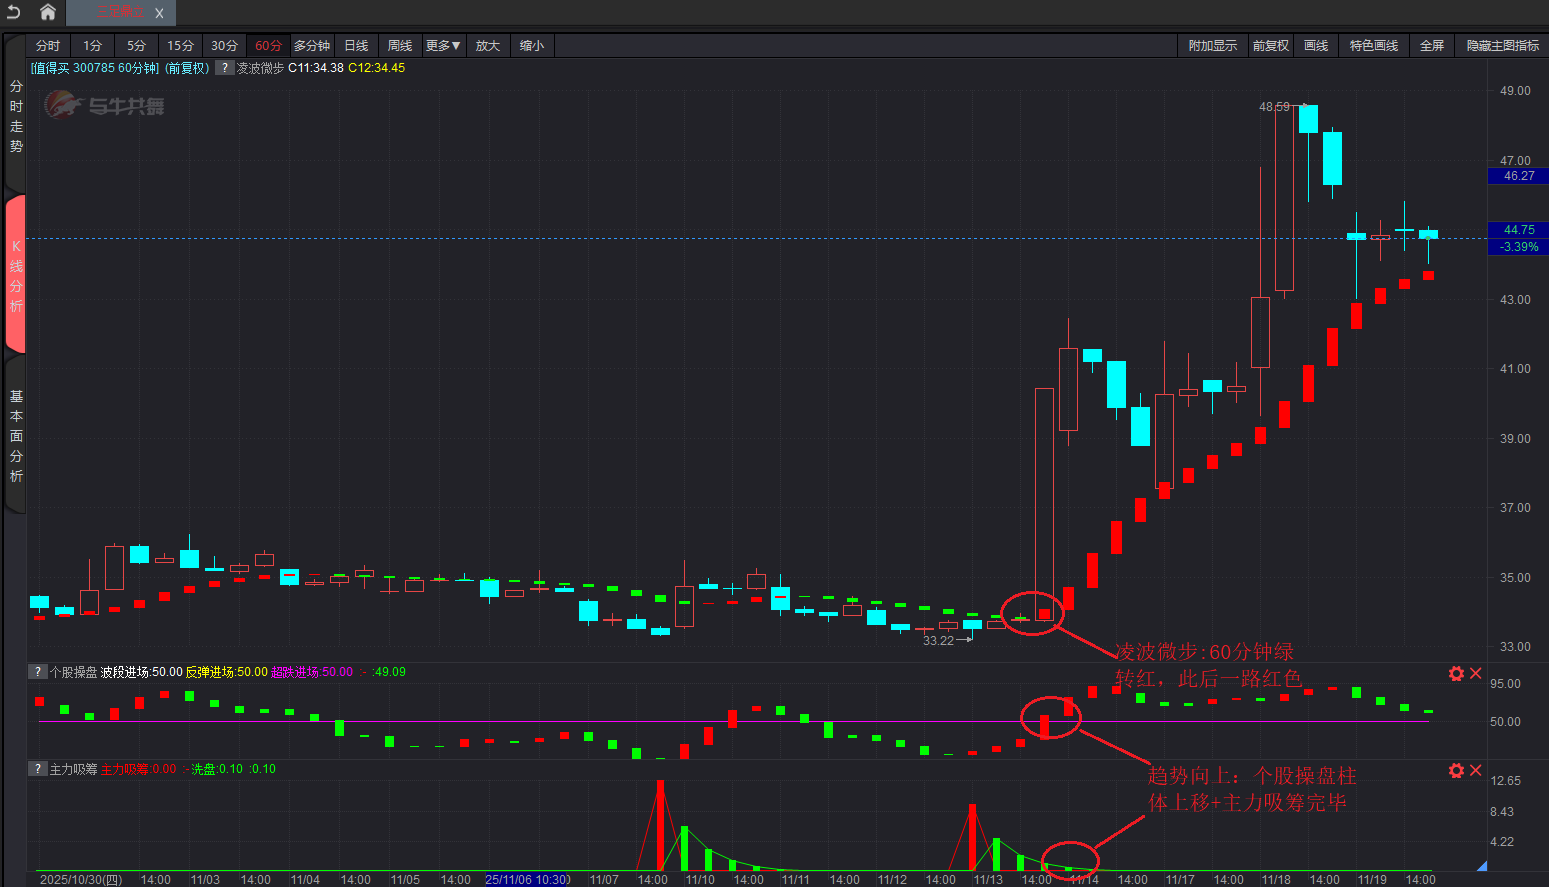1549x887 pixels.
Task: Close the 主力吸筹 indicator panel
Action: [x=1476, y=770]
